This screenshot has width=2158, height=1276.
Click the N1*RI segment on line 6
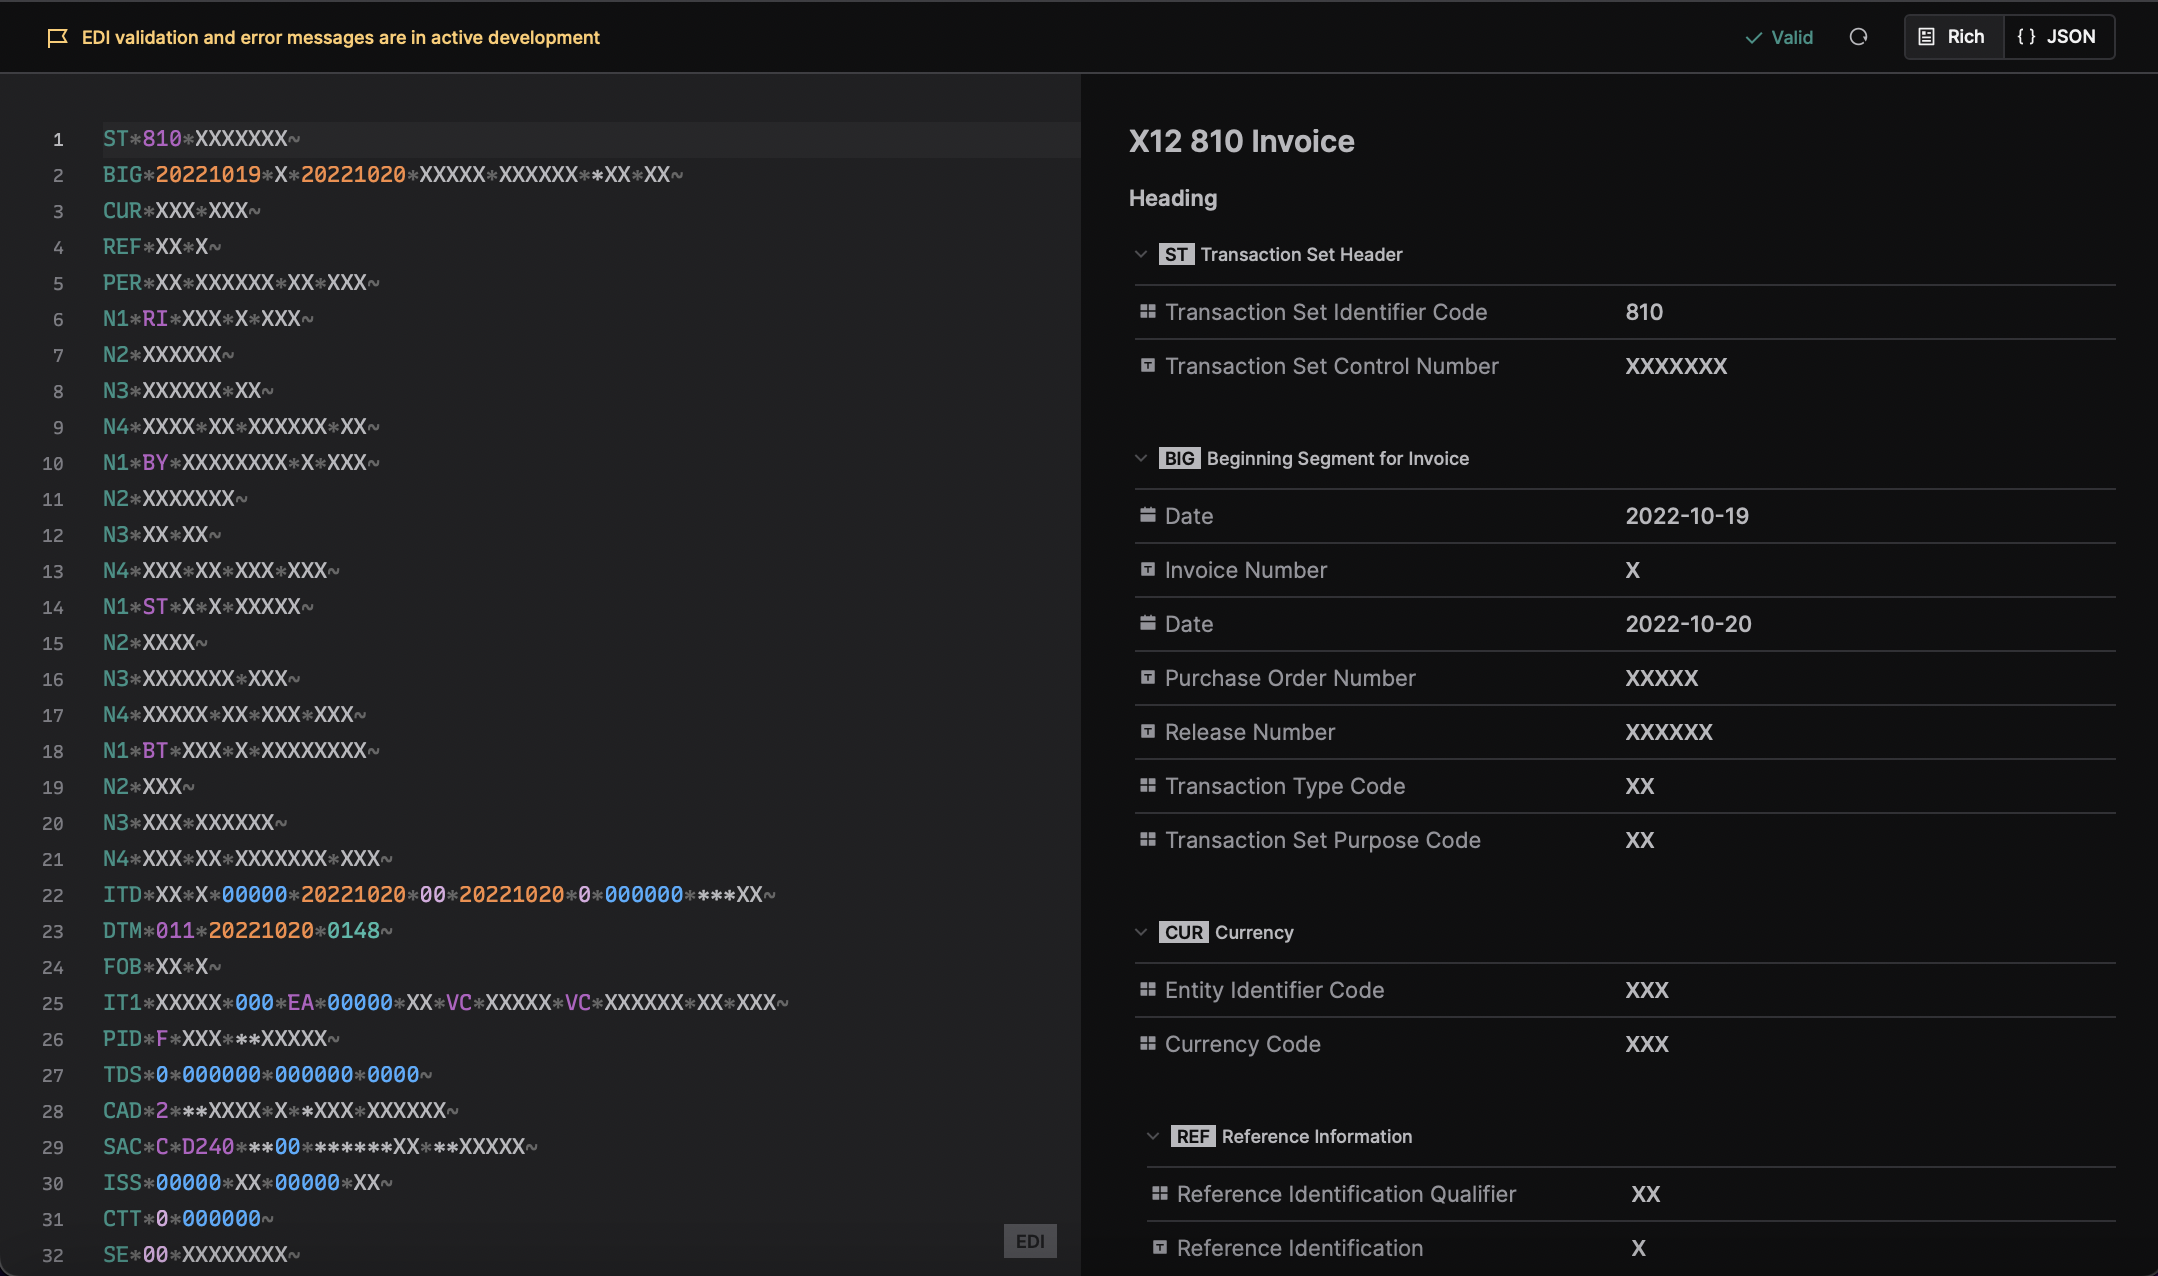click(x=208, y=319)
